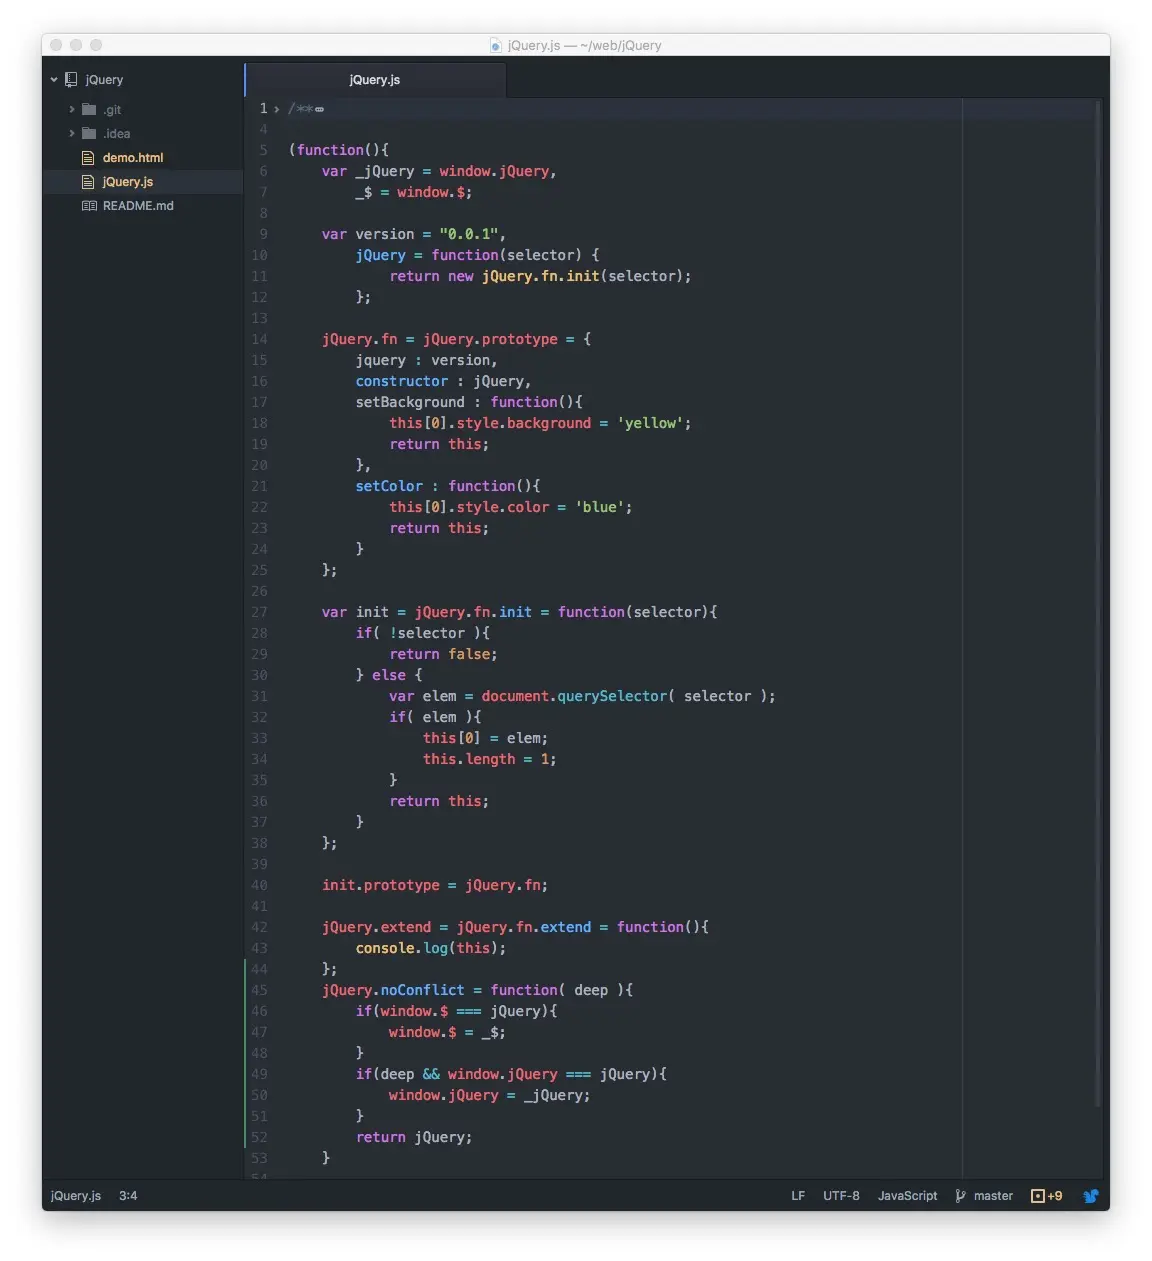This screenshot has height=1261, width=1152.
Task: Click the .git folder icon
Action: pos(89,110)
